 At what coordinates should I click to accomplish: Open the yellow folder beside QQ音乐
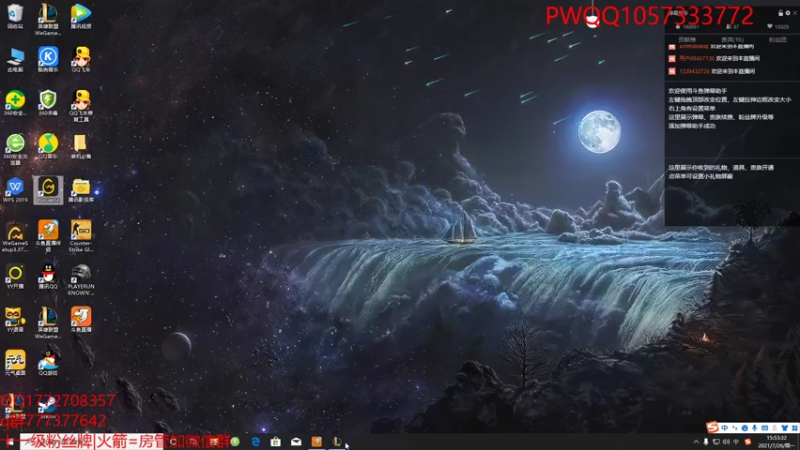click(81, 147)
